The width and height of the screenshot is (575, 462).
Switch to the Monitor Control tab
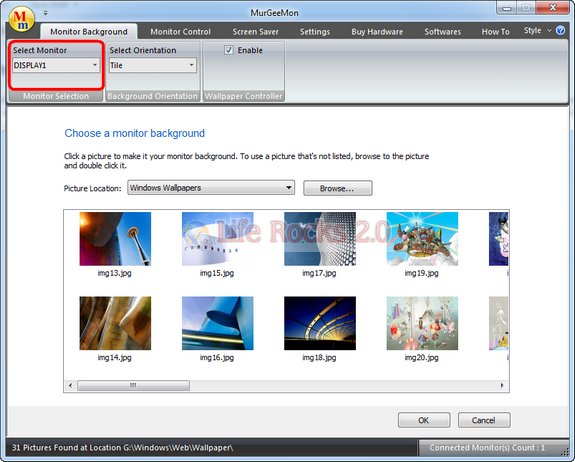(x=180, y=32)
